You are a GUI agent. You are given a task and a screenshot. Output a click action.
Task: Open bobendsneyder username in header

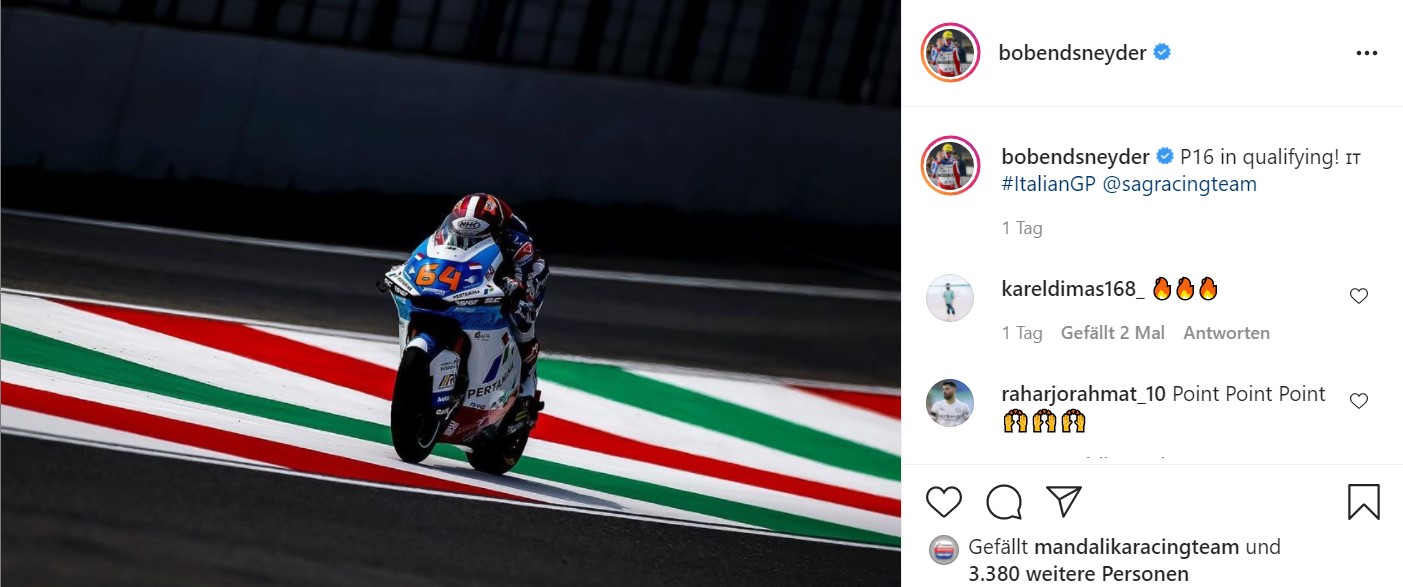(1072, 53)
